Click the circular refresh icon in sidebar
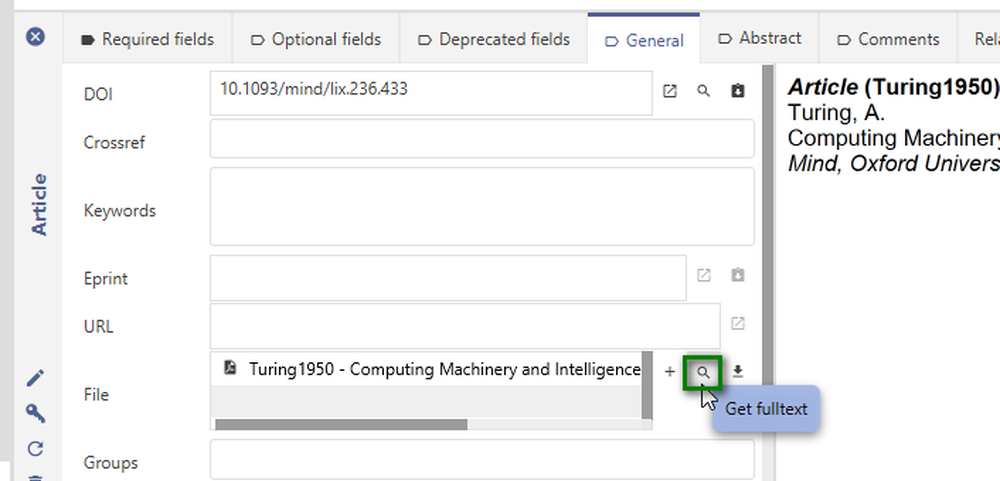Image resolution: width=1000 pixels, height=481 pixels. click(x=36, y=449)
